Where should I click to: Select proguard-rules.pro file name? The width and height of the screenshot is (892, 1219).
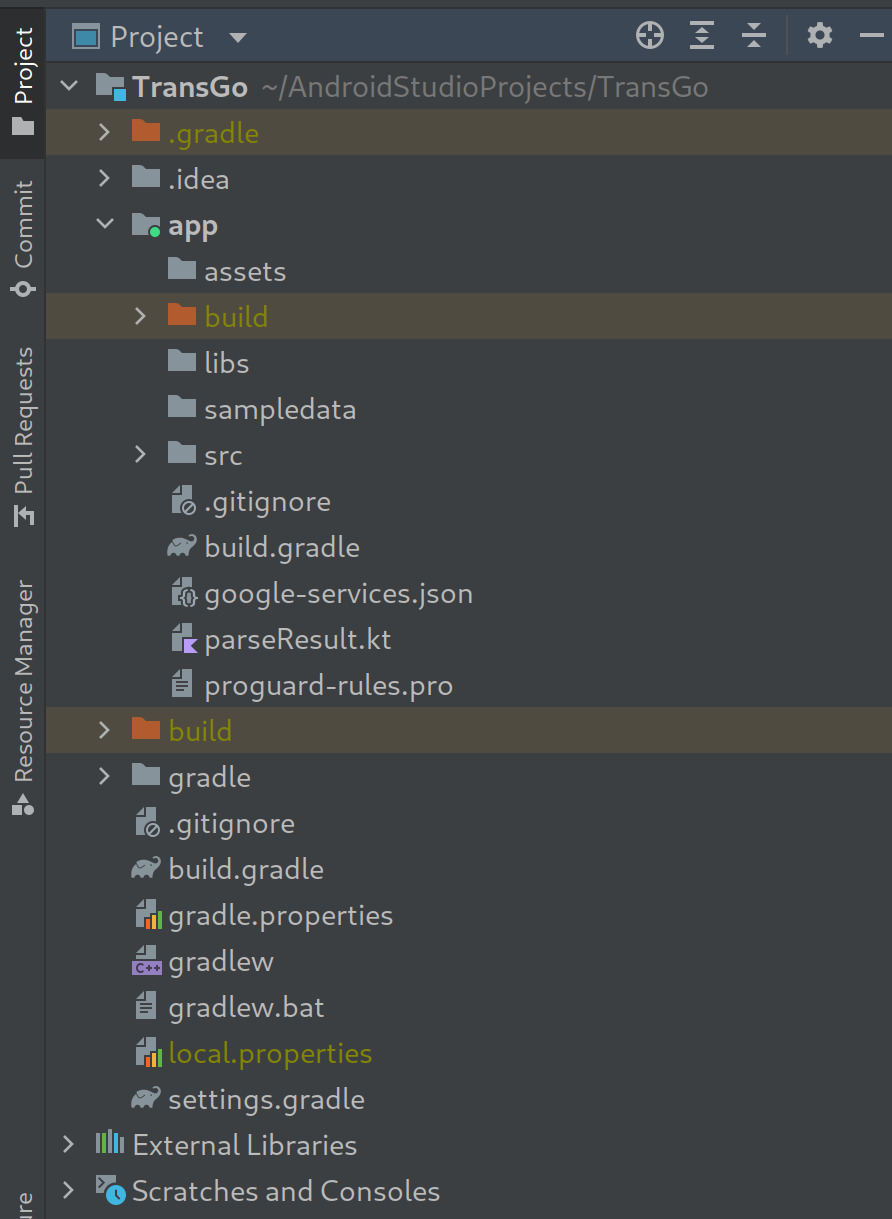coord(328,686)
